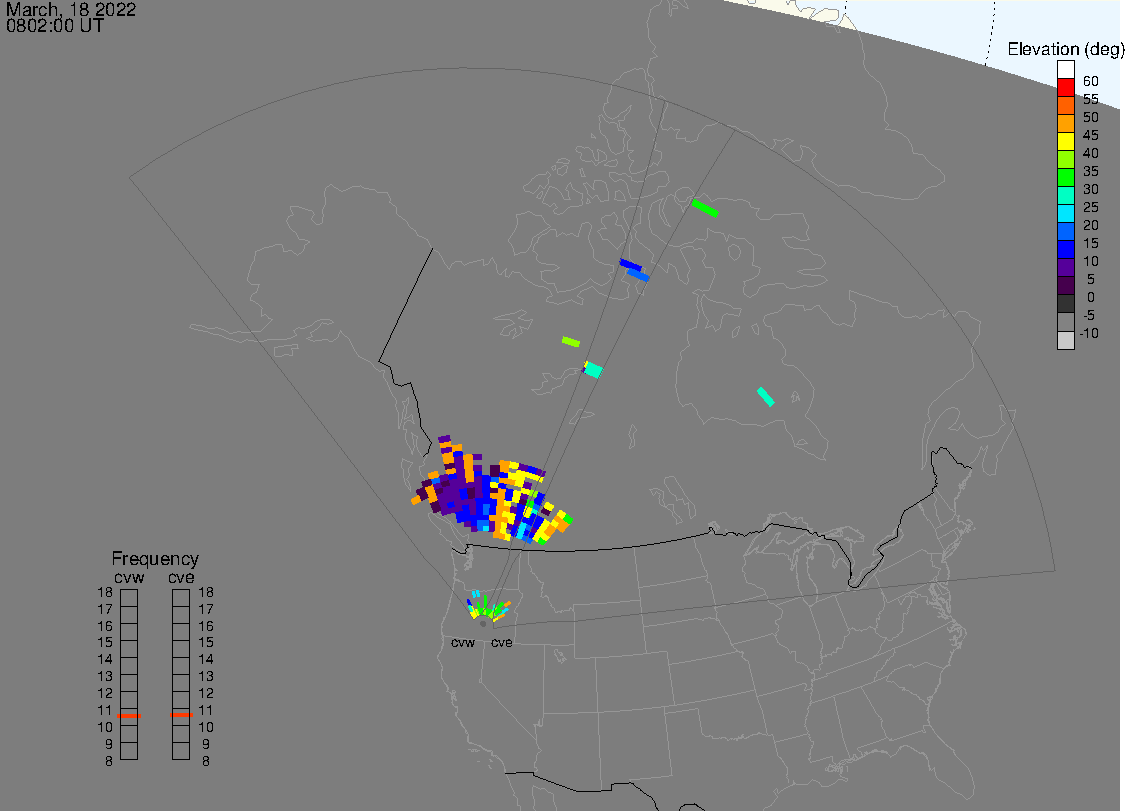Click the 'Frequency' panel title
The width and height of the screenshot is (1125, 811).
155,558
